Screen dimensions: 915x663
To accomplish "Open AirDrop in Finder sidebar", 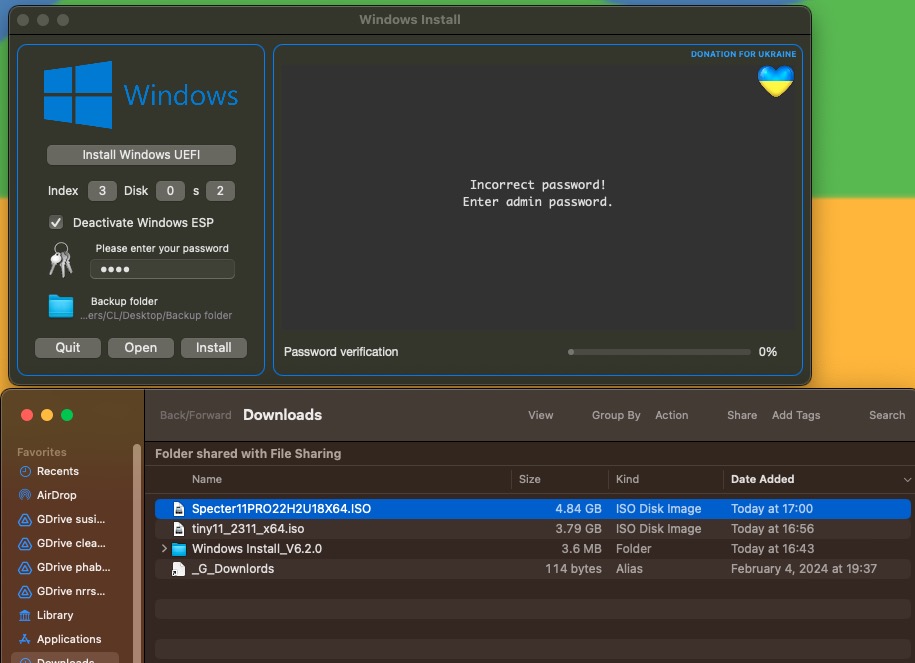I will (x=56, y=495).
